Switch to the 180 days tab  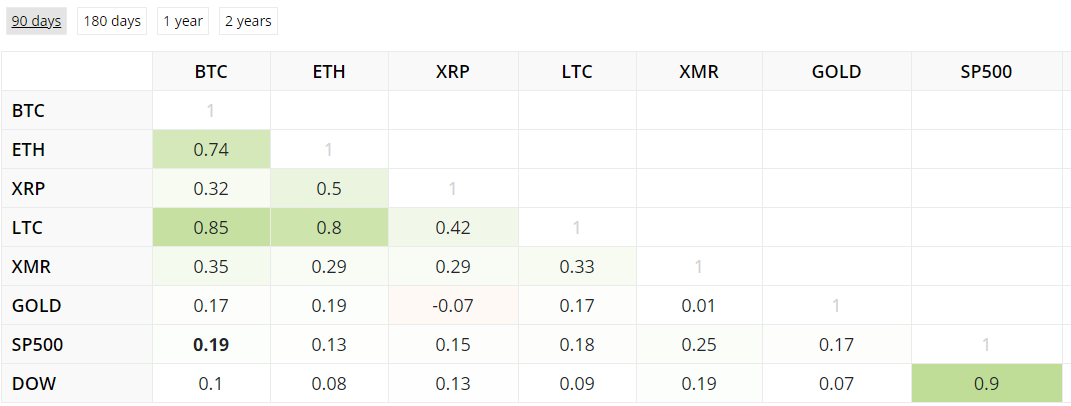tap(112, 21)
